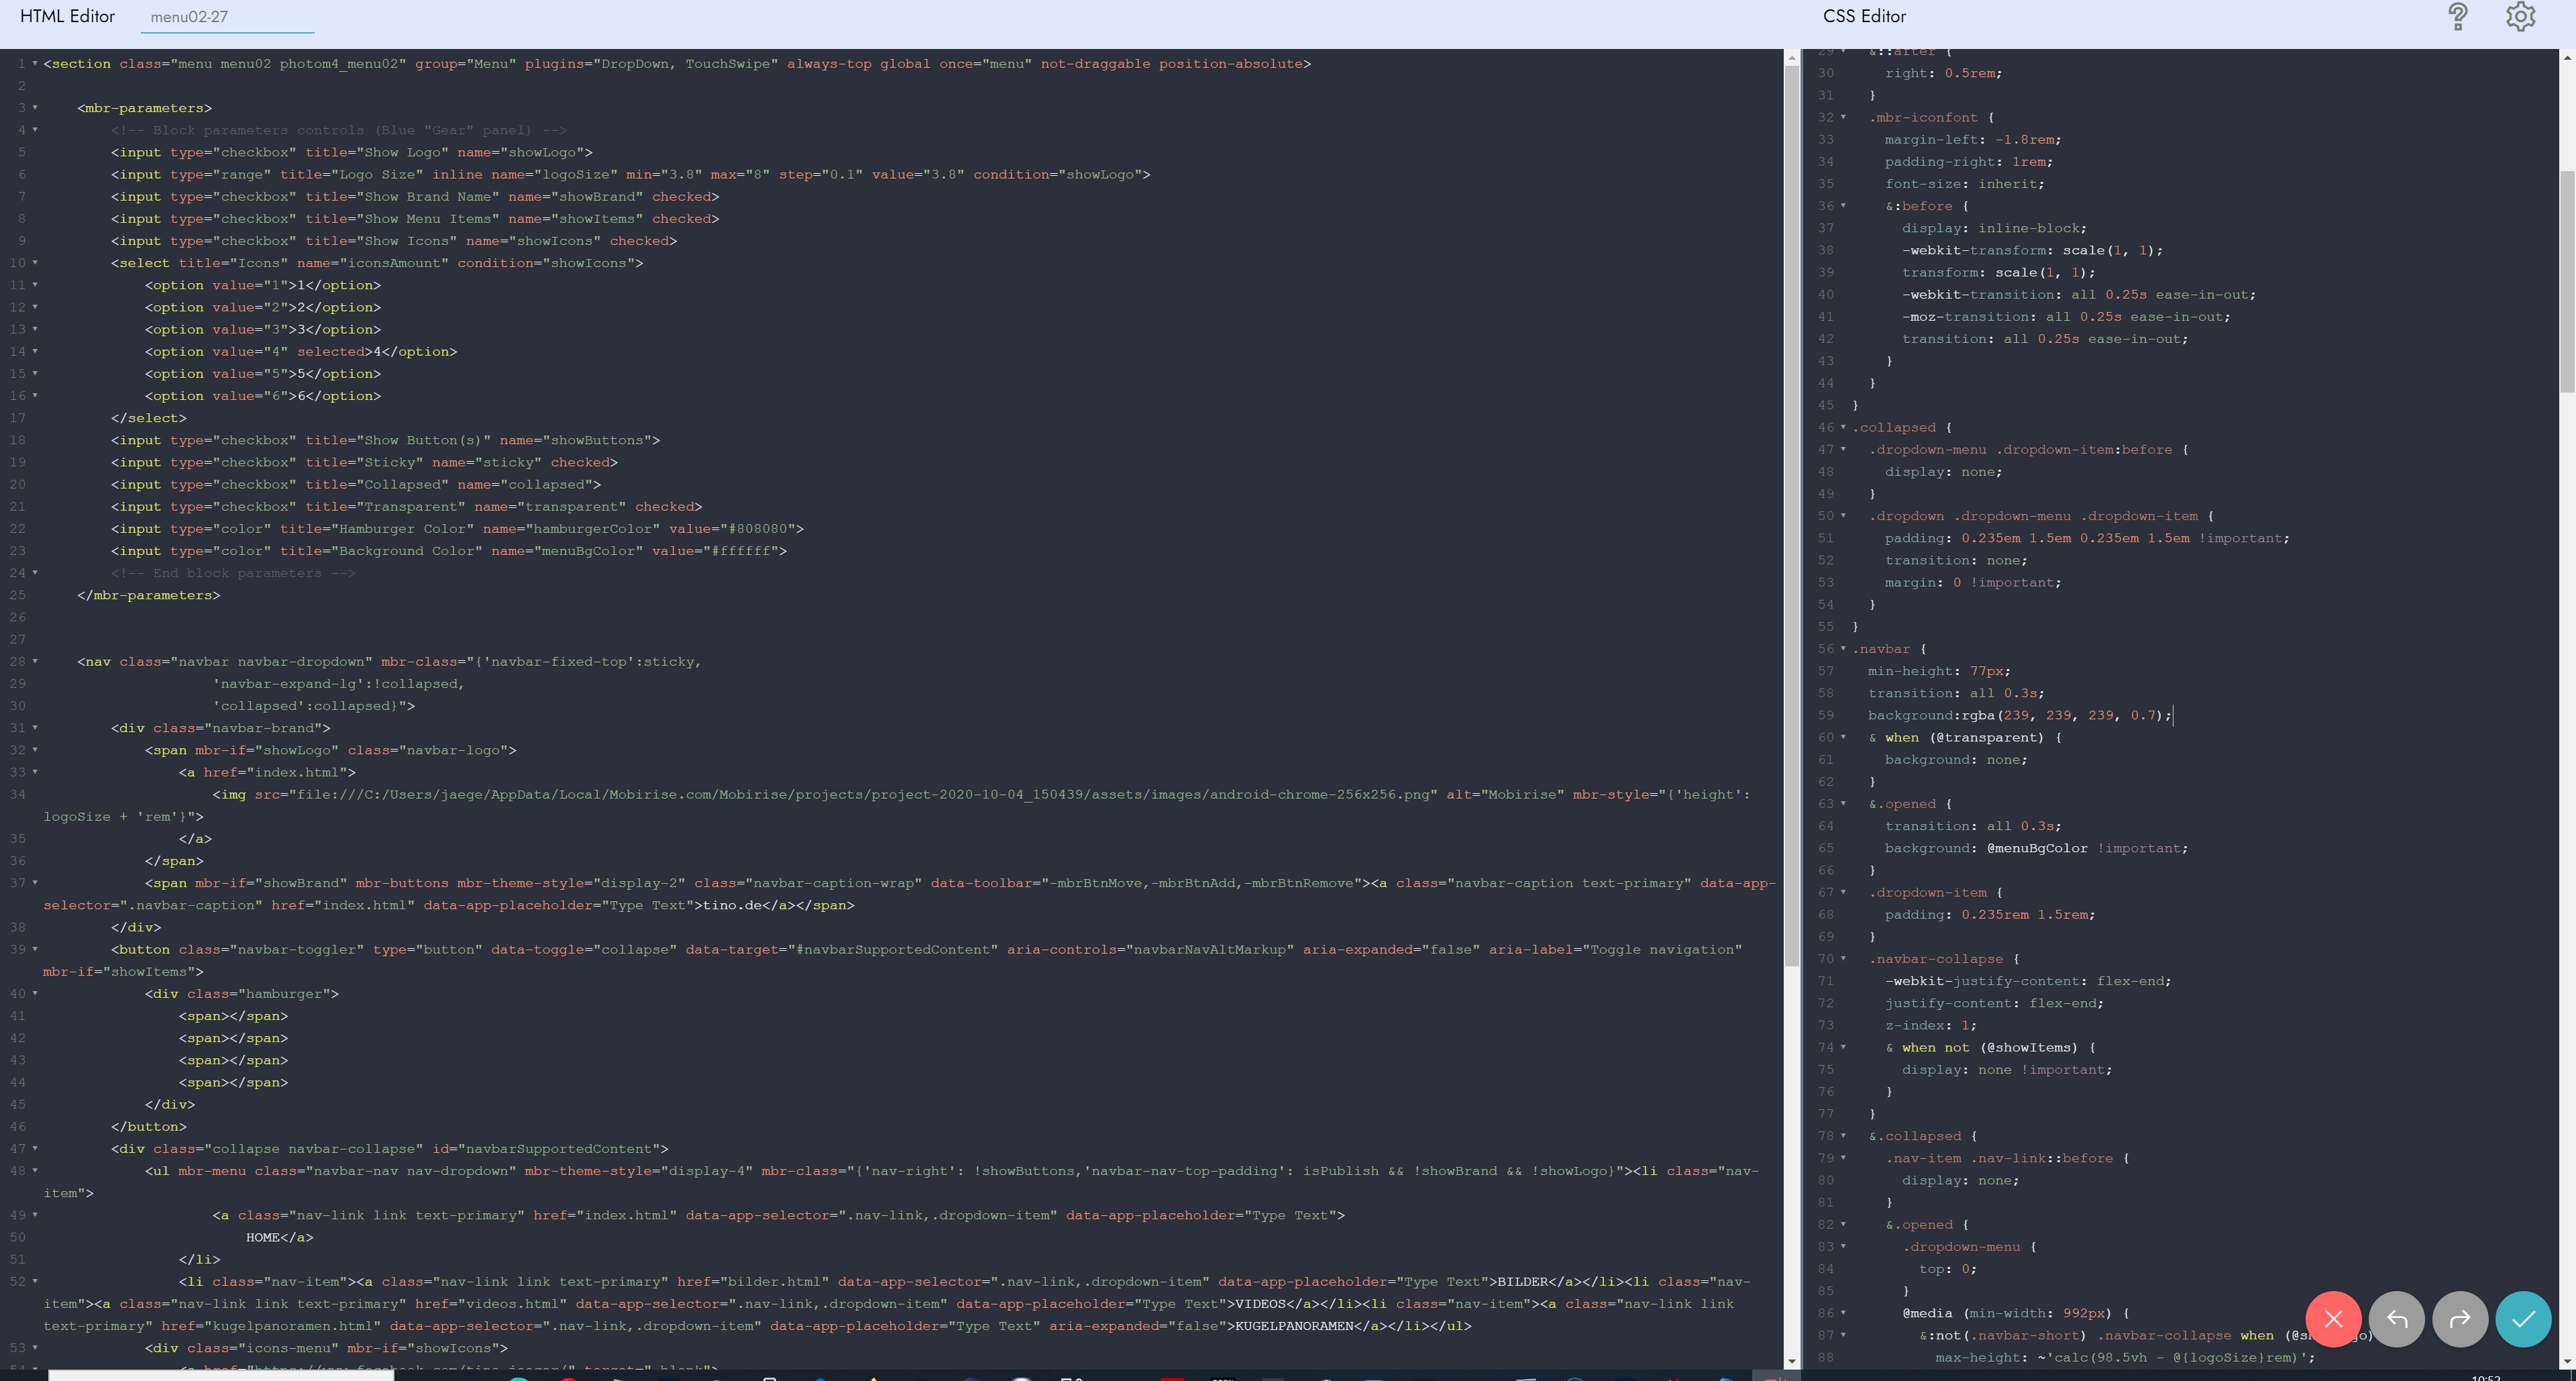Fold the nav element at HTML line 28

(35, 662)
